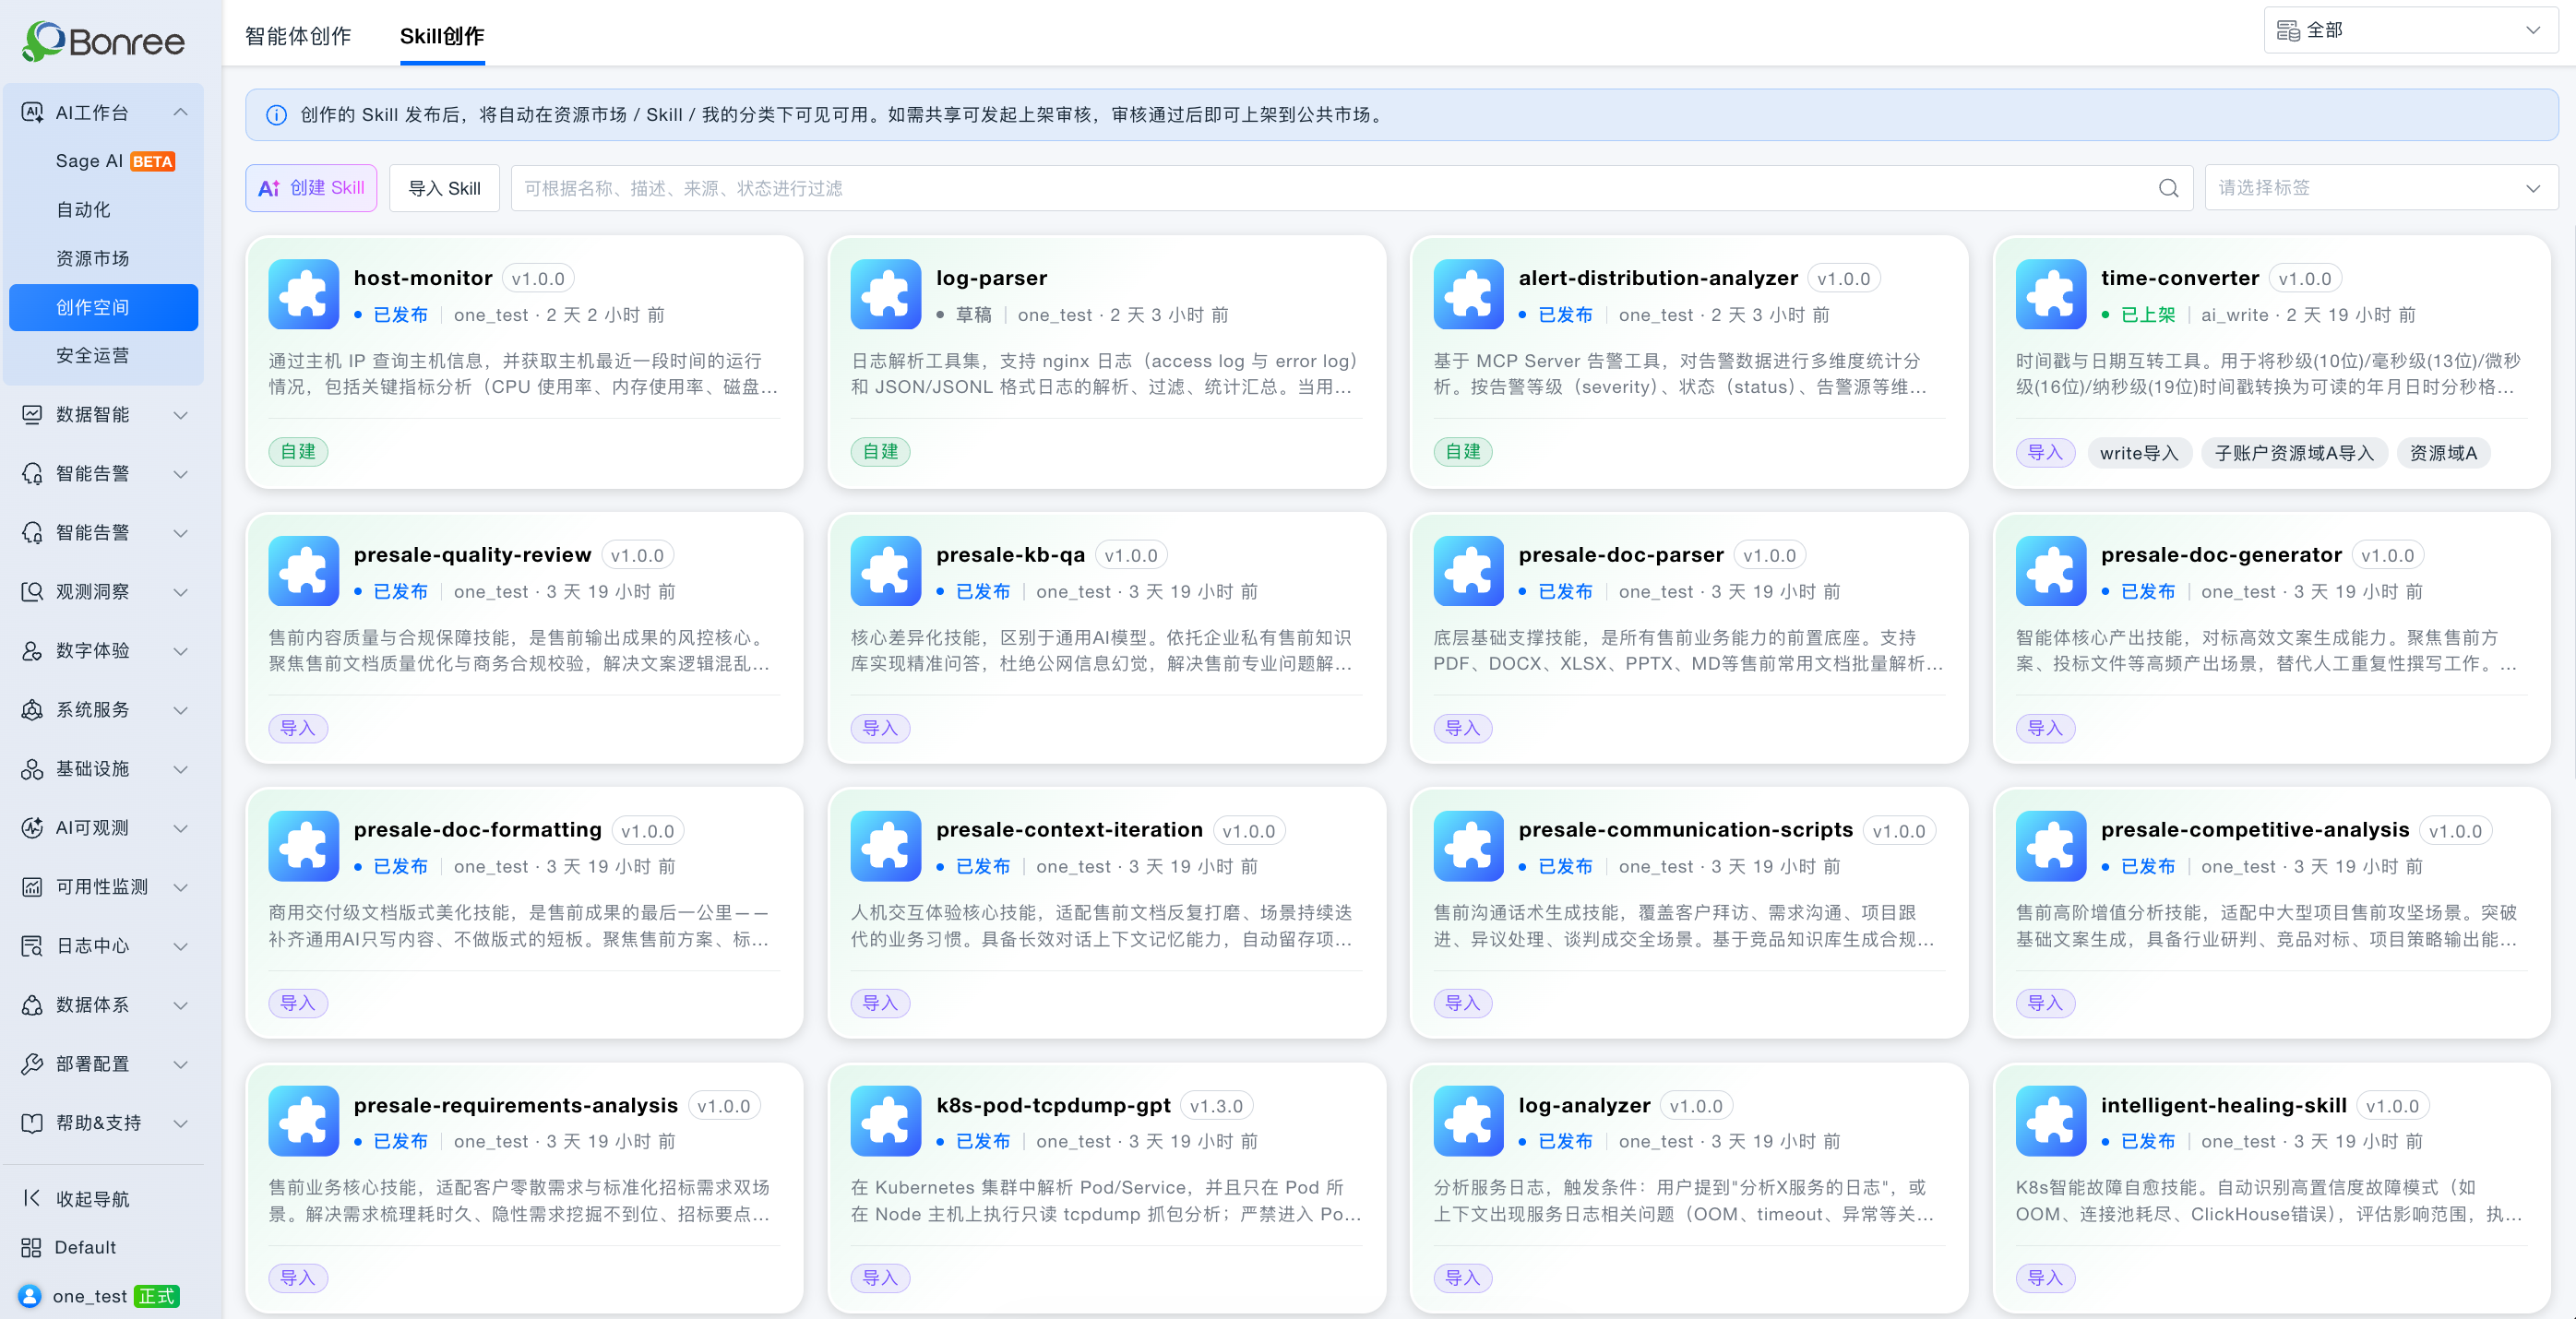The height and width of the screenshot is (1319, 2576).
Task: Open the host-monitor skill title
Action: (423, 278)
